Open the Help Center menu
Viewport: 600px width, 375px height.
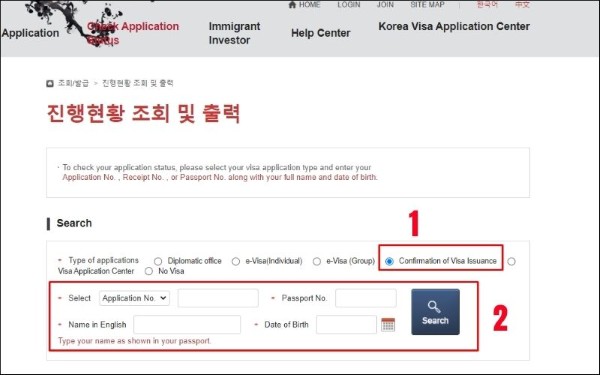pos(321,33)
